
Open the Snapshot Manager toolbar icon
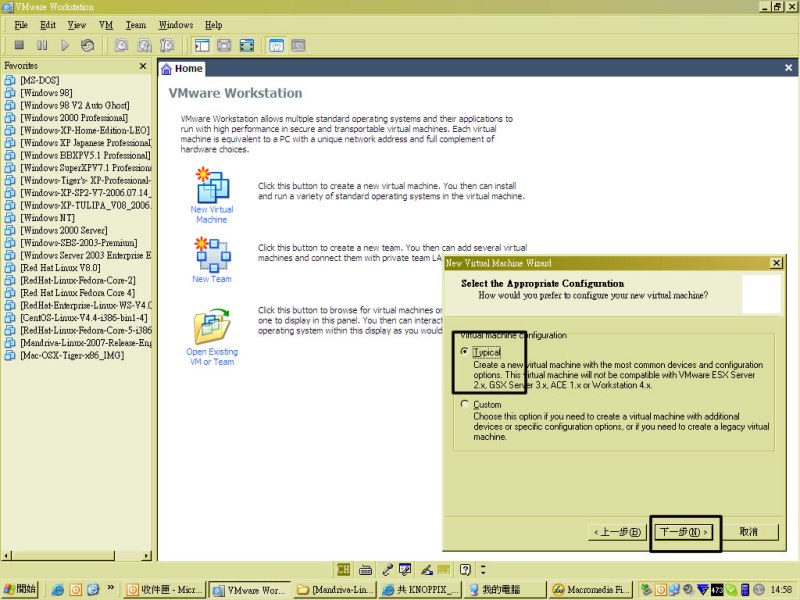(x=167, y=45)
